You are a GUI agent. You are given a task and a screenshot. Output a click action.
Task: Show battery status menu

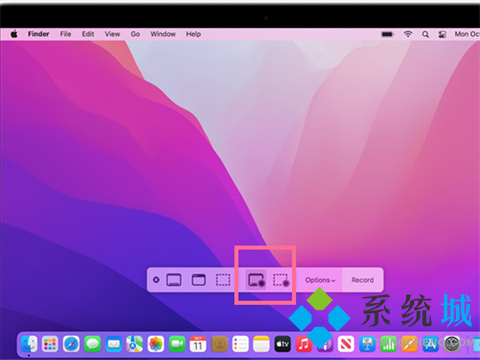[x=388, y=34]
